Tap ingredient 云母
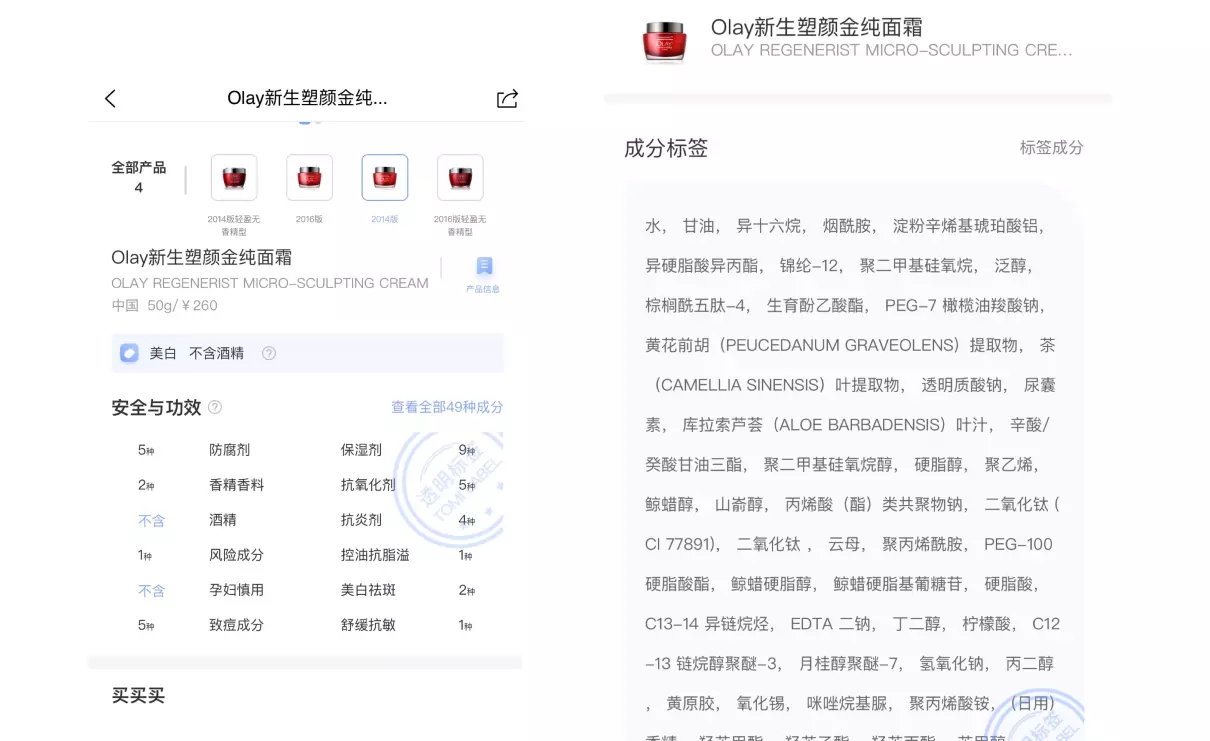Image resolution: width=1210 pixels, height=741 pixels. (x=845, y=544)
